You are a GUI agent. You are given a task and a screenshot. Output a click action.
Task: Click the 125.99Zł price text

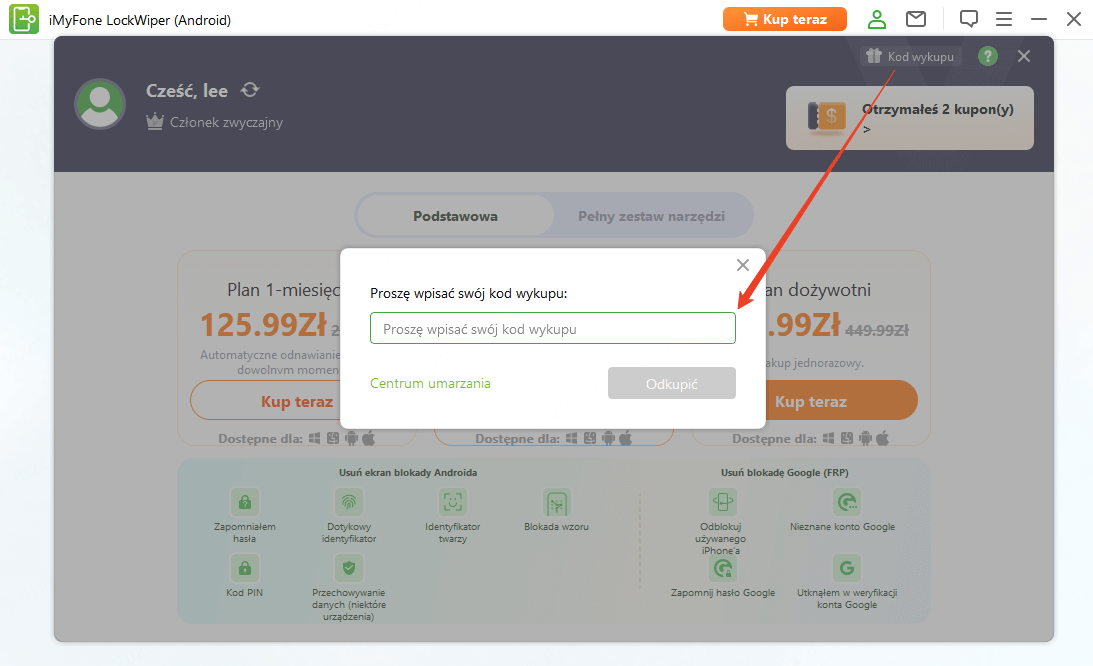263,324
